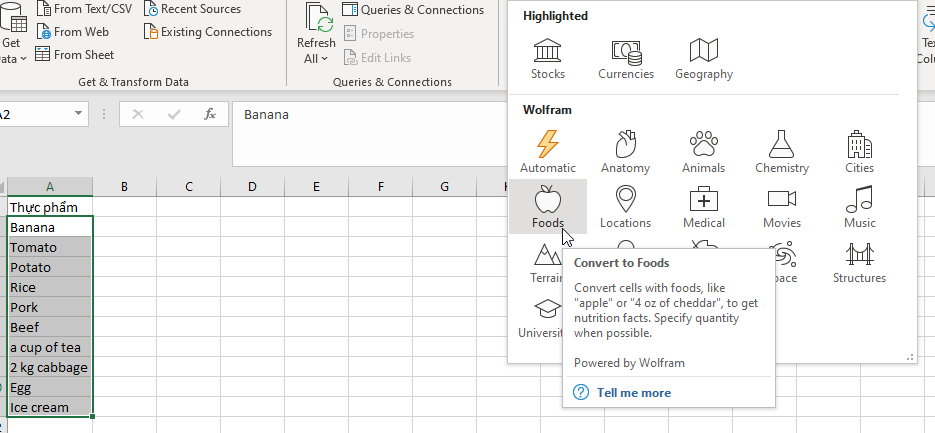This screenshot has height=433, width=935.
Task: Select the Anatomy data type
Action: click(x=626, y=151)
